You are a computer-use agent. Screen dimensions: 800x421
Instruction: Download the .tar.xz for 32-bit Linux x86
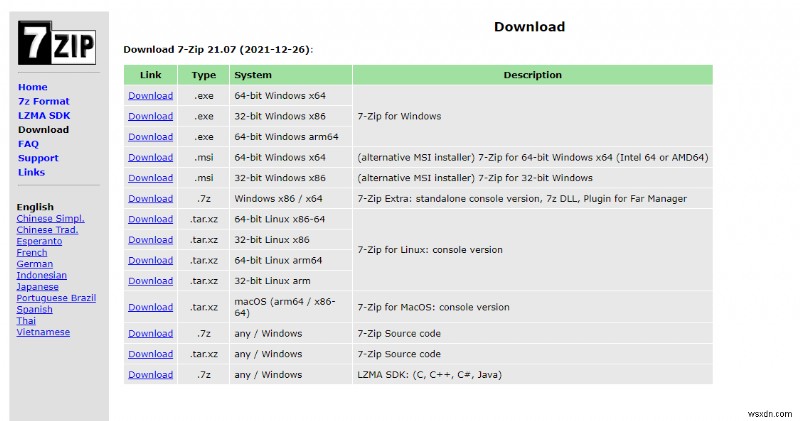click(151, 240)
